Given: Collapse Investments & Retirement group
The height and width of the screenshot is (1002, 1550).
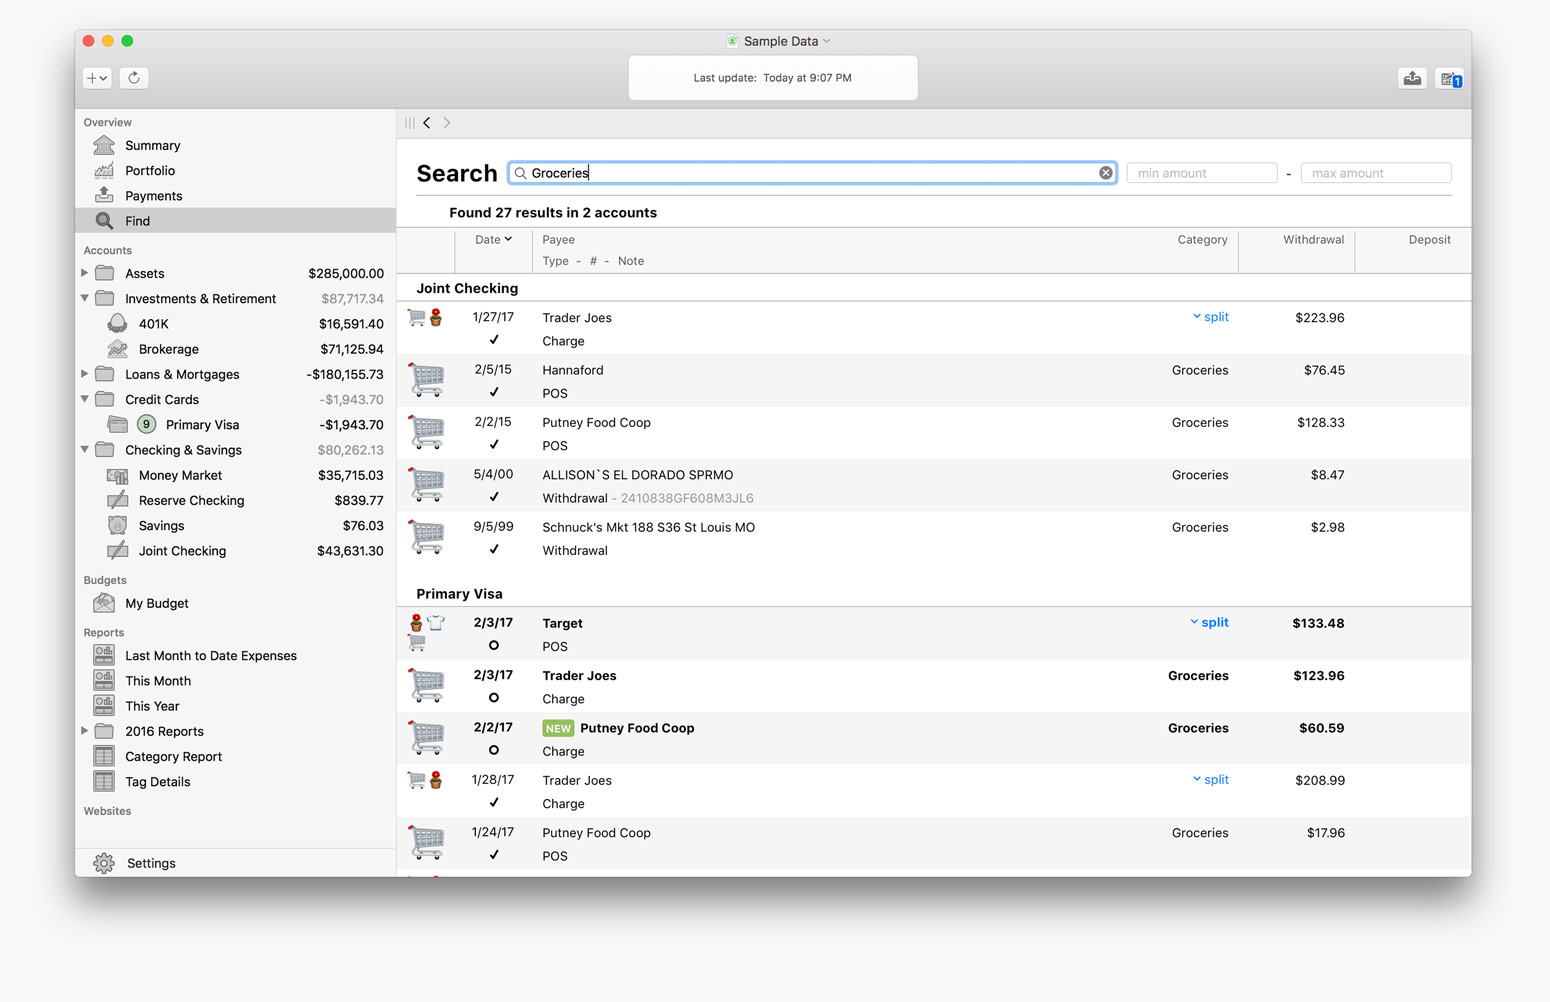Looking at the screenshot, I should coord(85,298).
